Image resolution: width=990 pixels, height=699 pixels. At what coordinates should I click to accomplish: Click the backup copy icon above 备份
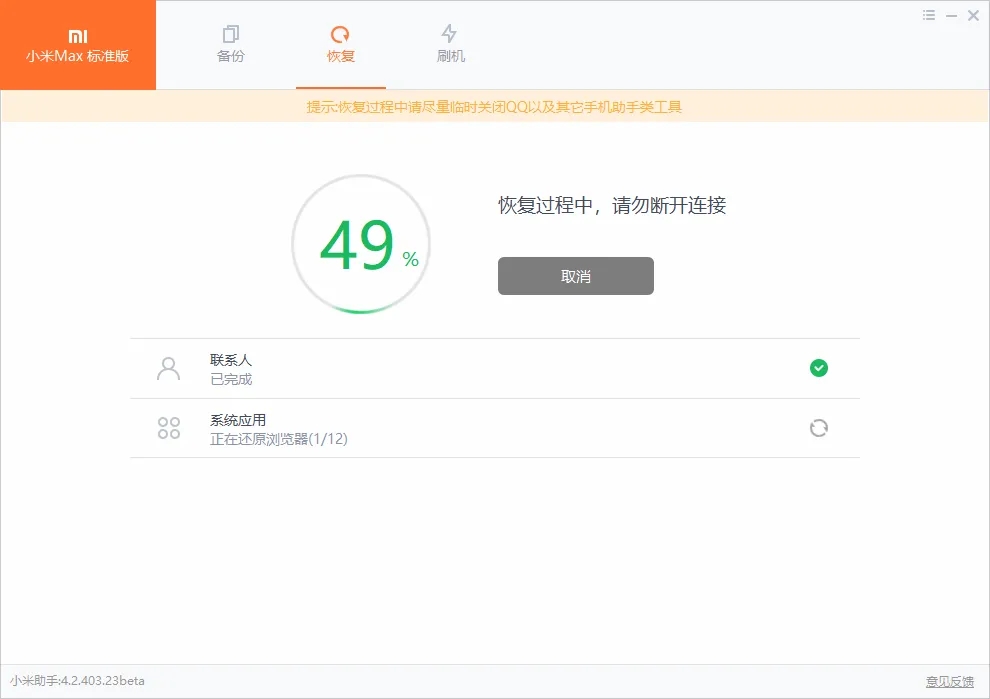[x=230, y=33]
